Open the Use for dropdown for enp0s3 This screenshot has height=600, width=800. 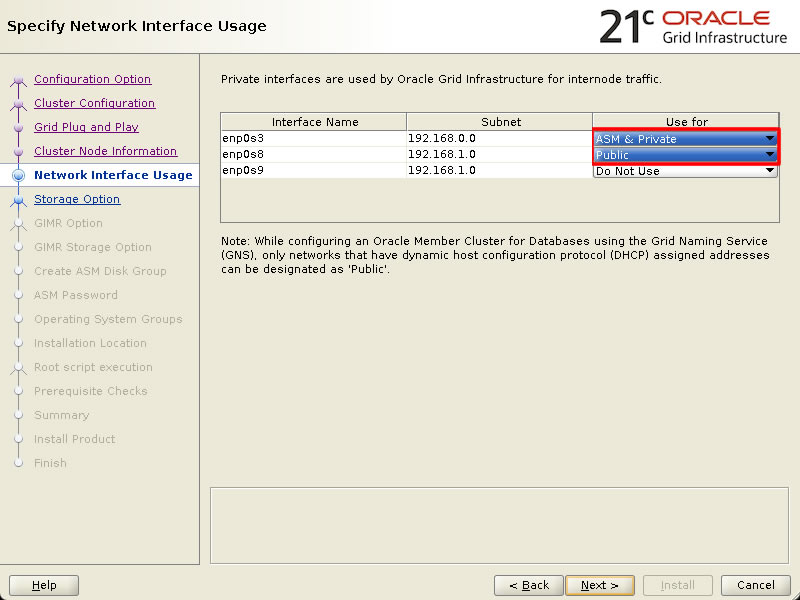(x=685, y=139)
